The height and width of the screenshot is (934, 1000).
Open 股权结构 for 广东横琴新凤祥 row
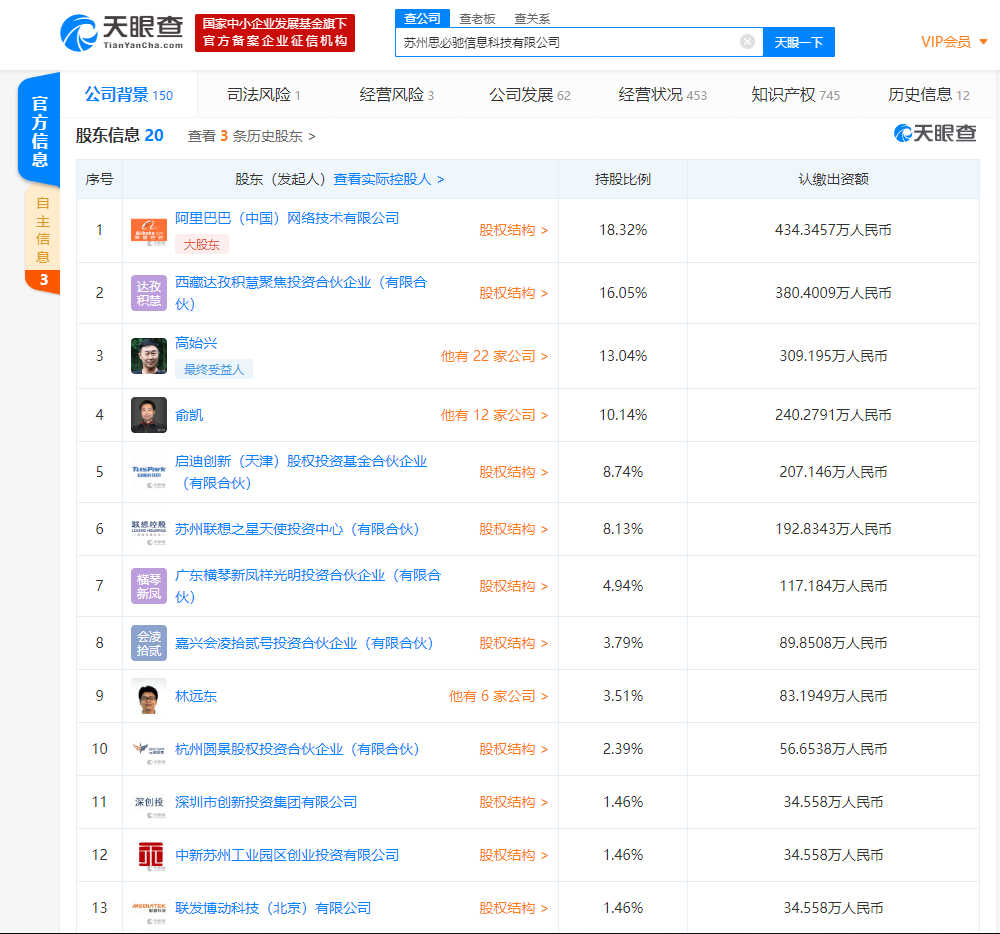coord(513,586)
